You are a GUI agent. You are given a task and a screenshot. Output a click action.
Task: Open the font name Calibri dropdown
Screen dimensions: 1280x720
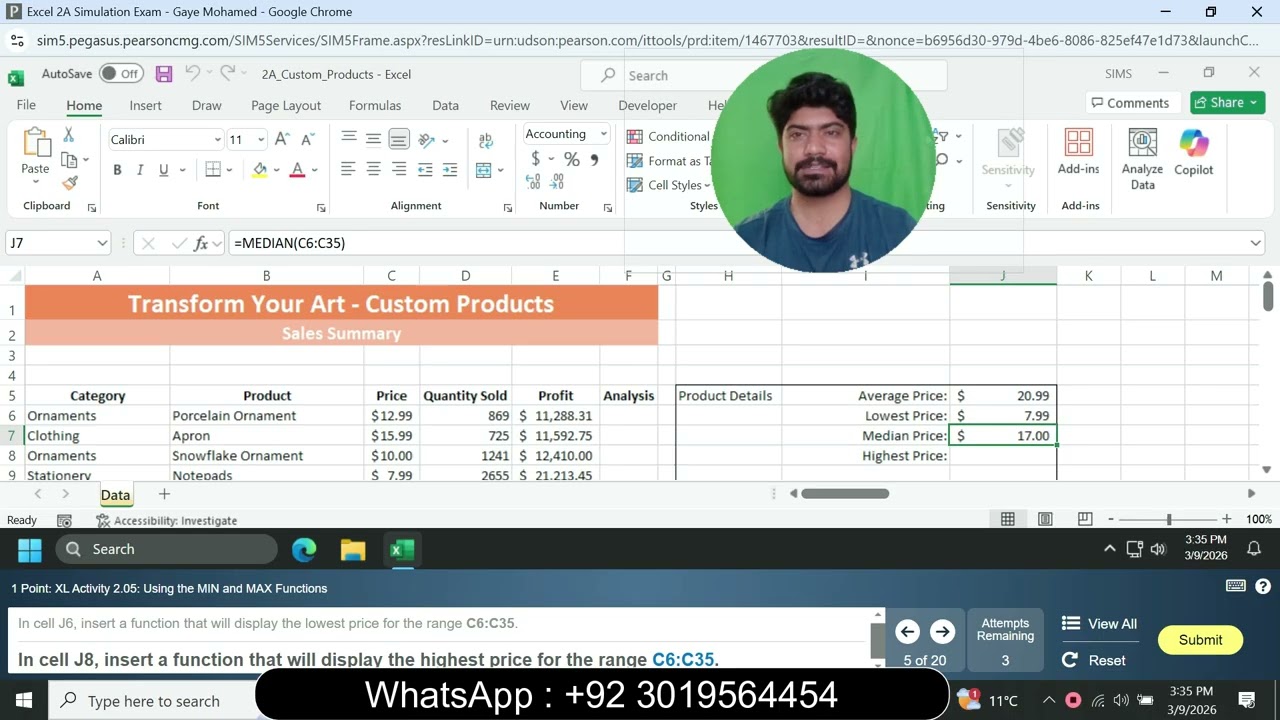pyautogui.click(x=217, y=140)
